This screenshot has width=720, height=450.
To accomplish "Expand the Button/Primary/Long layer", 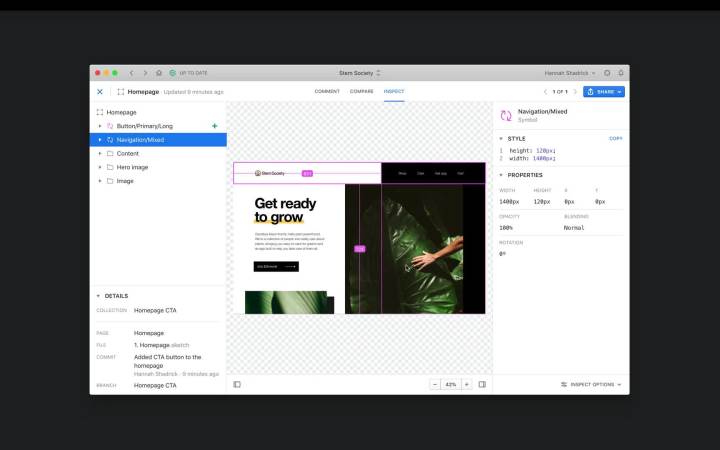I will pos(100,126).
